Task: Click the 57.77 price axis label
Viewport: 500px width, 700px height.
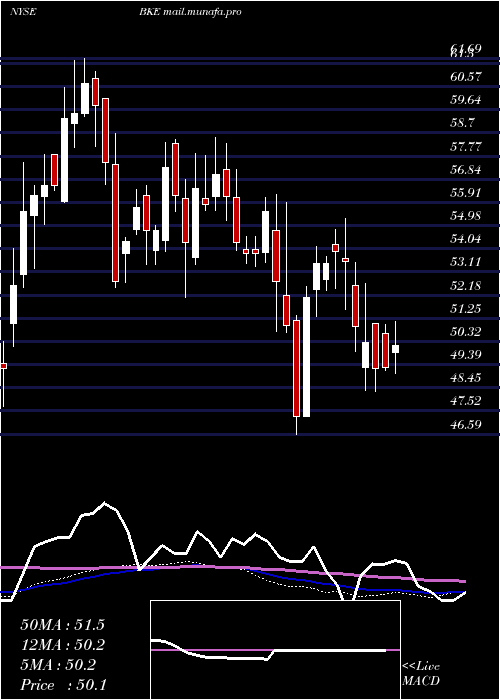Action: [466, 146]
